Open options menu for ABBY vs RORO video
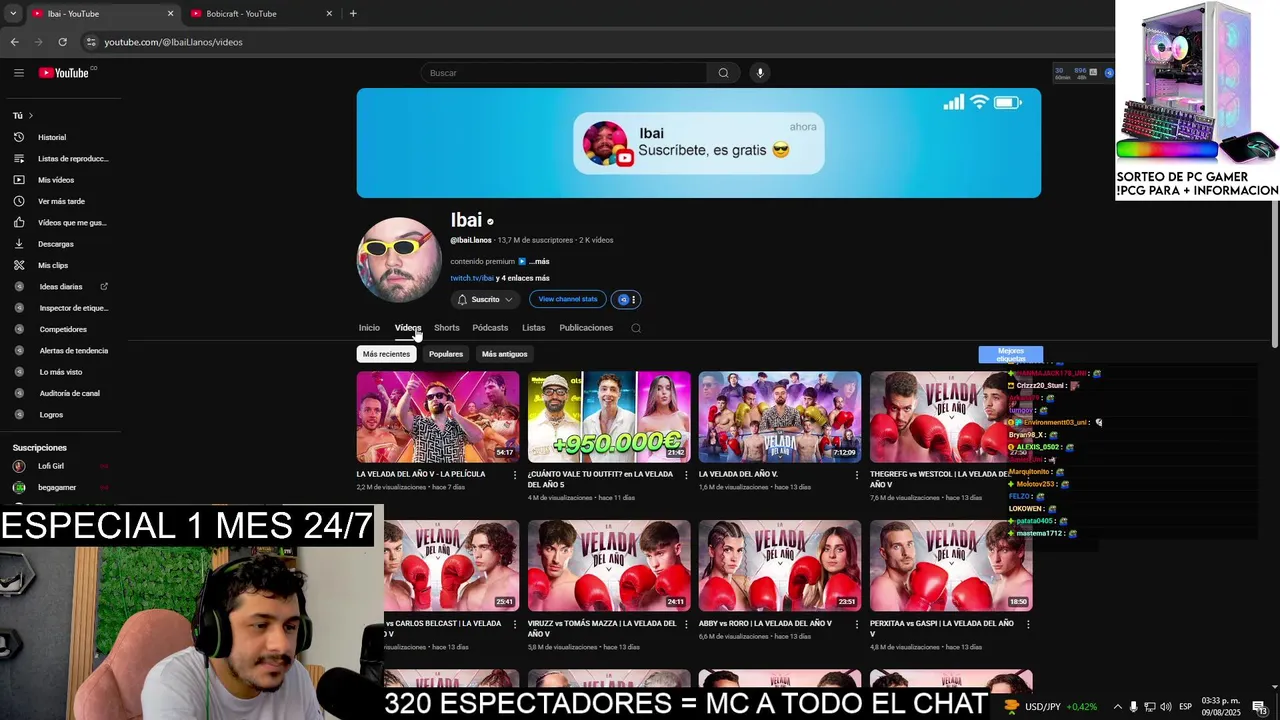1280x720 pixels. (856, 624)
